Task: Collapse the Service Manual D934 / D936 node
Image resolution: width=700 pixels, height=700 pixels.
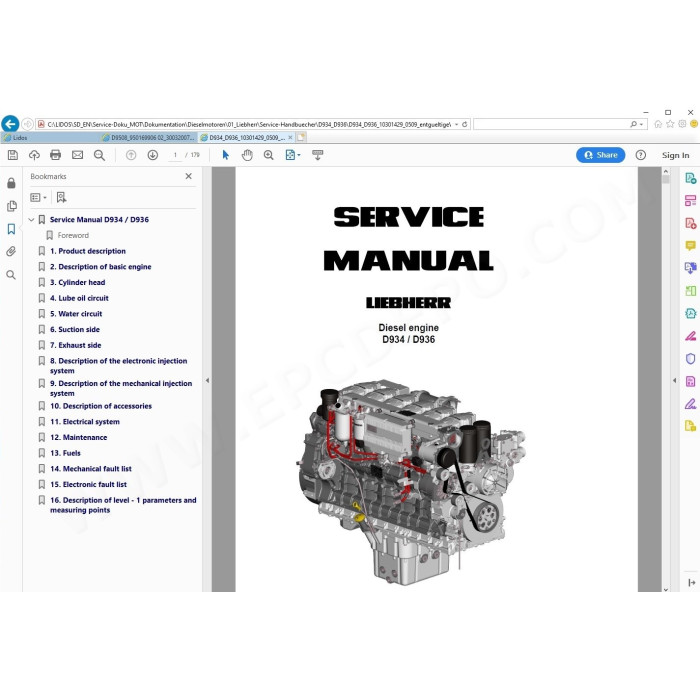Action: point(31,220)
